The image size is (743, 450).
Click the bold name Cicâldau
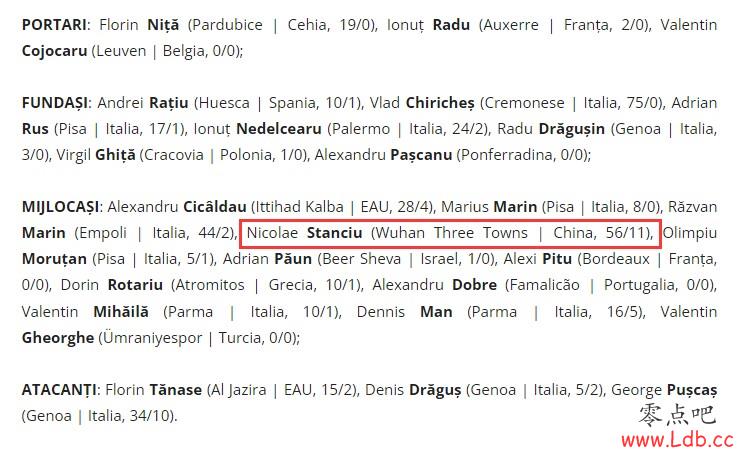(215, 207)
